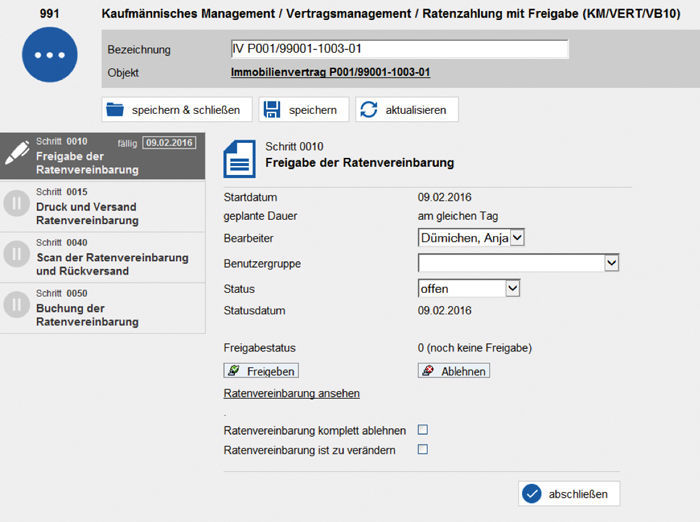Click the blue three-dots circle icon
This screenshot has width=700, height=522.
point(49,56)
